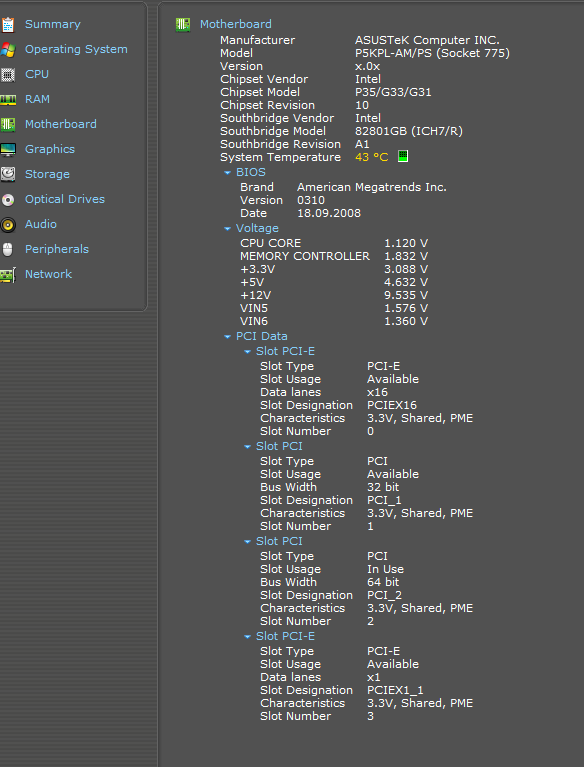Click the model value P5KPL-AM/PS (Socket 775)
Image resolution: width=584 pixels, height=767 pixels.
point(432,53)
